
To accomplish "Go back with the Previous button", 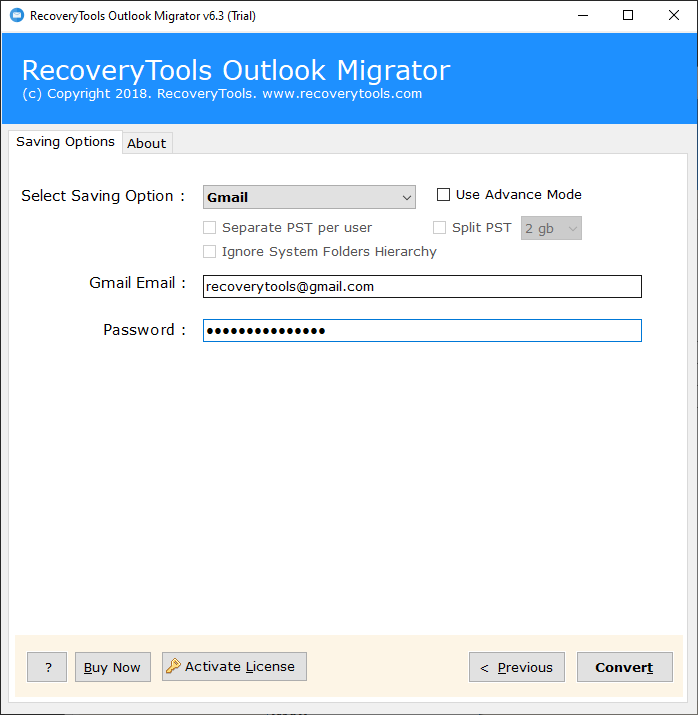I will pyautogui.click(x=517, y=667).
